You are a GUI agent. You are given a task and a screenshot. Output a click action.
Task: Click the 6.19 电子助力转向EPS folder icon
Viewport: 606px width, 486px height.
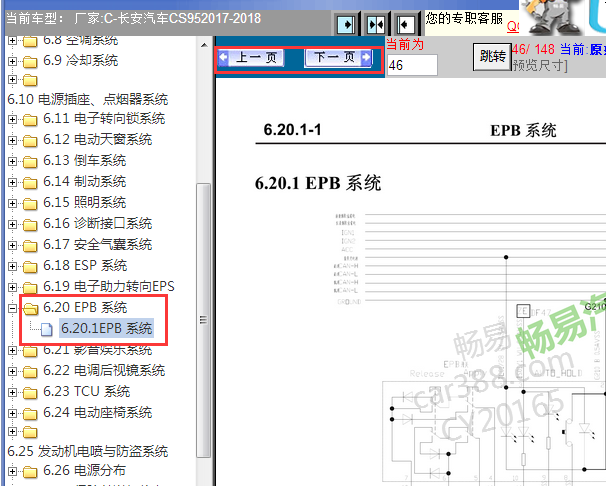coord(30,287)
